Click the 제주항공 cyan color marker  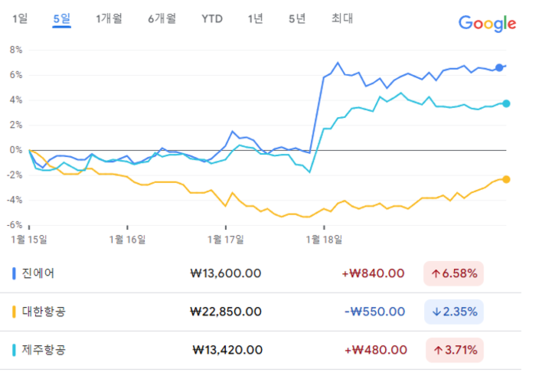14,350
